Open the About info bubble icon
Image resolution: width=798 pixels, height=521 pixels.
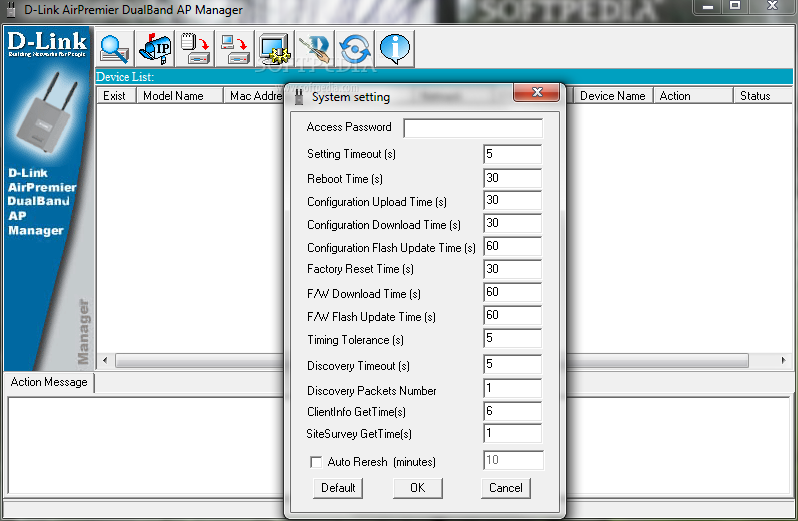coord(395,48)
